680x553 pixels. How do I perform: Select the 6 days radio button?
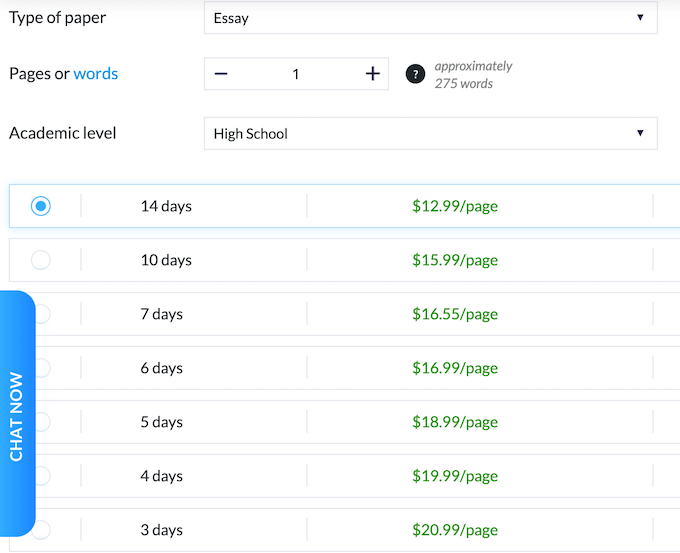tap(43, 368)
